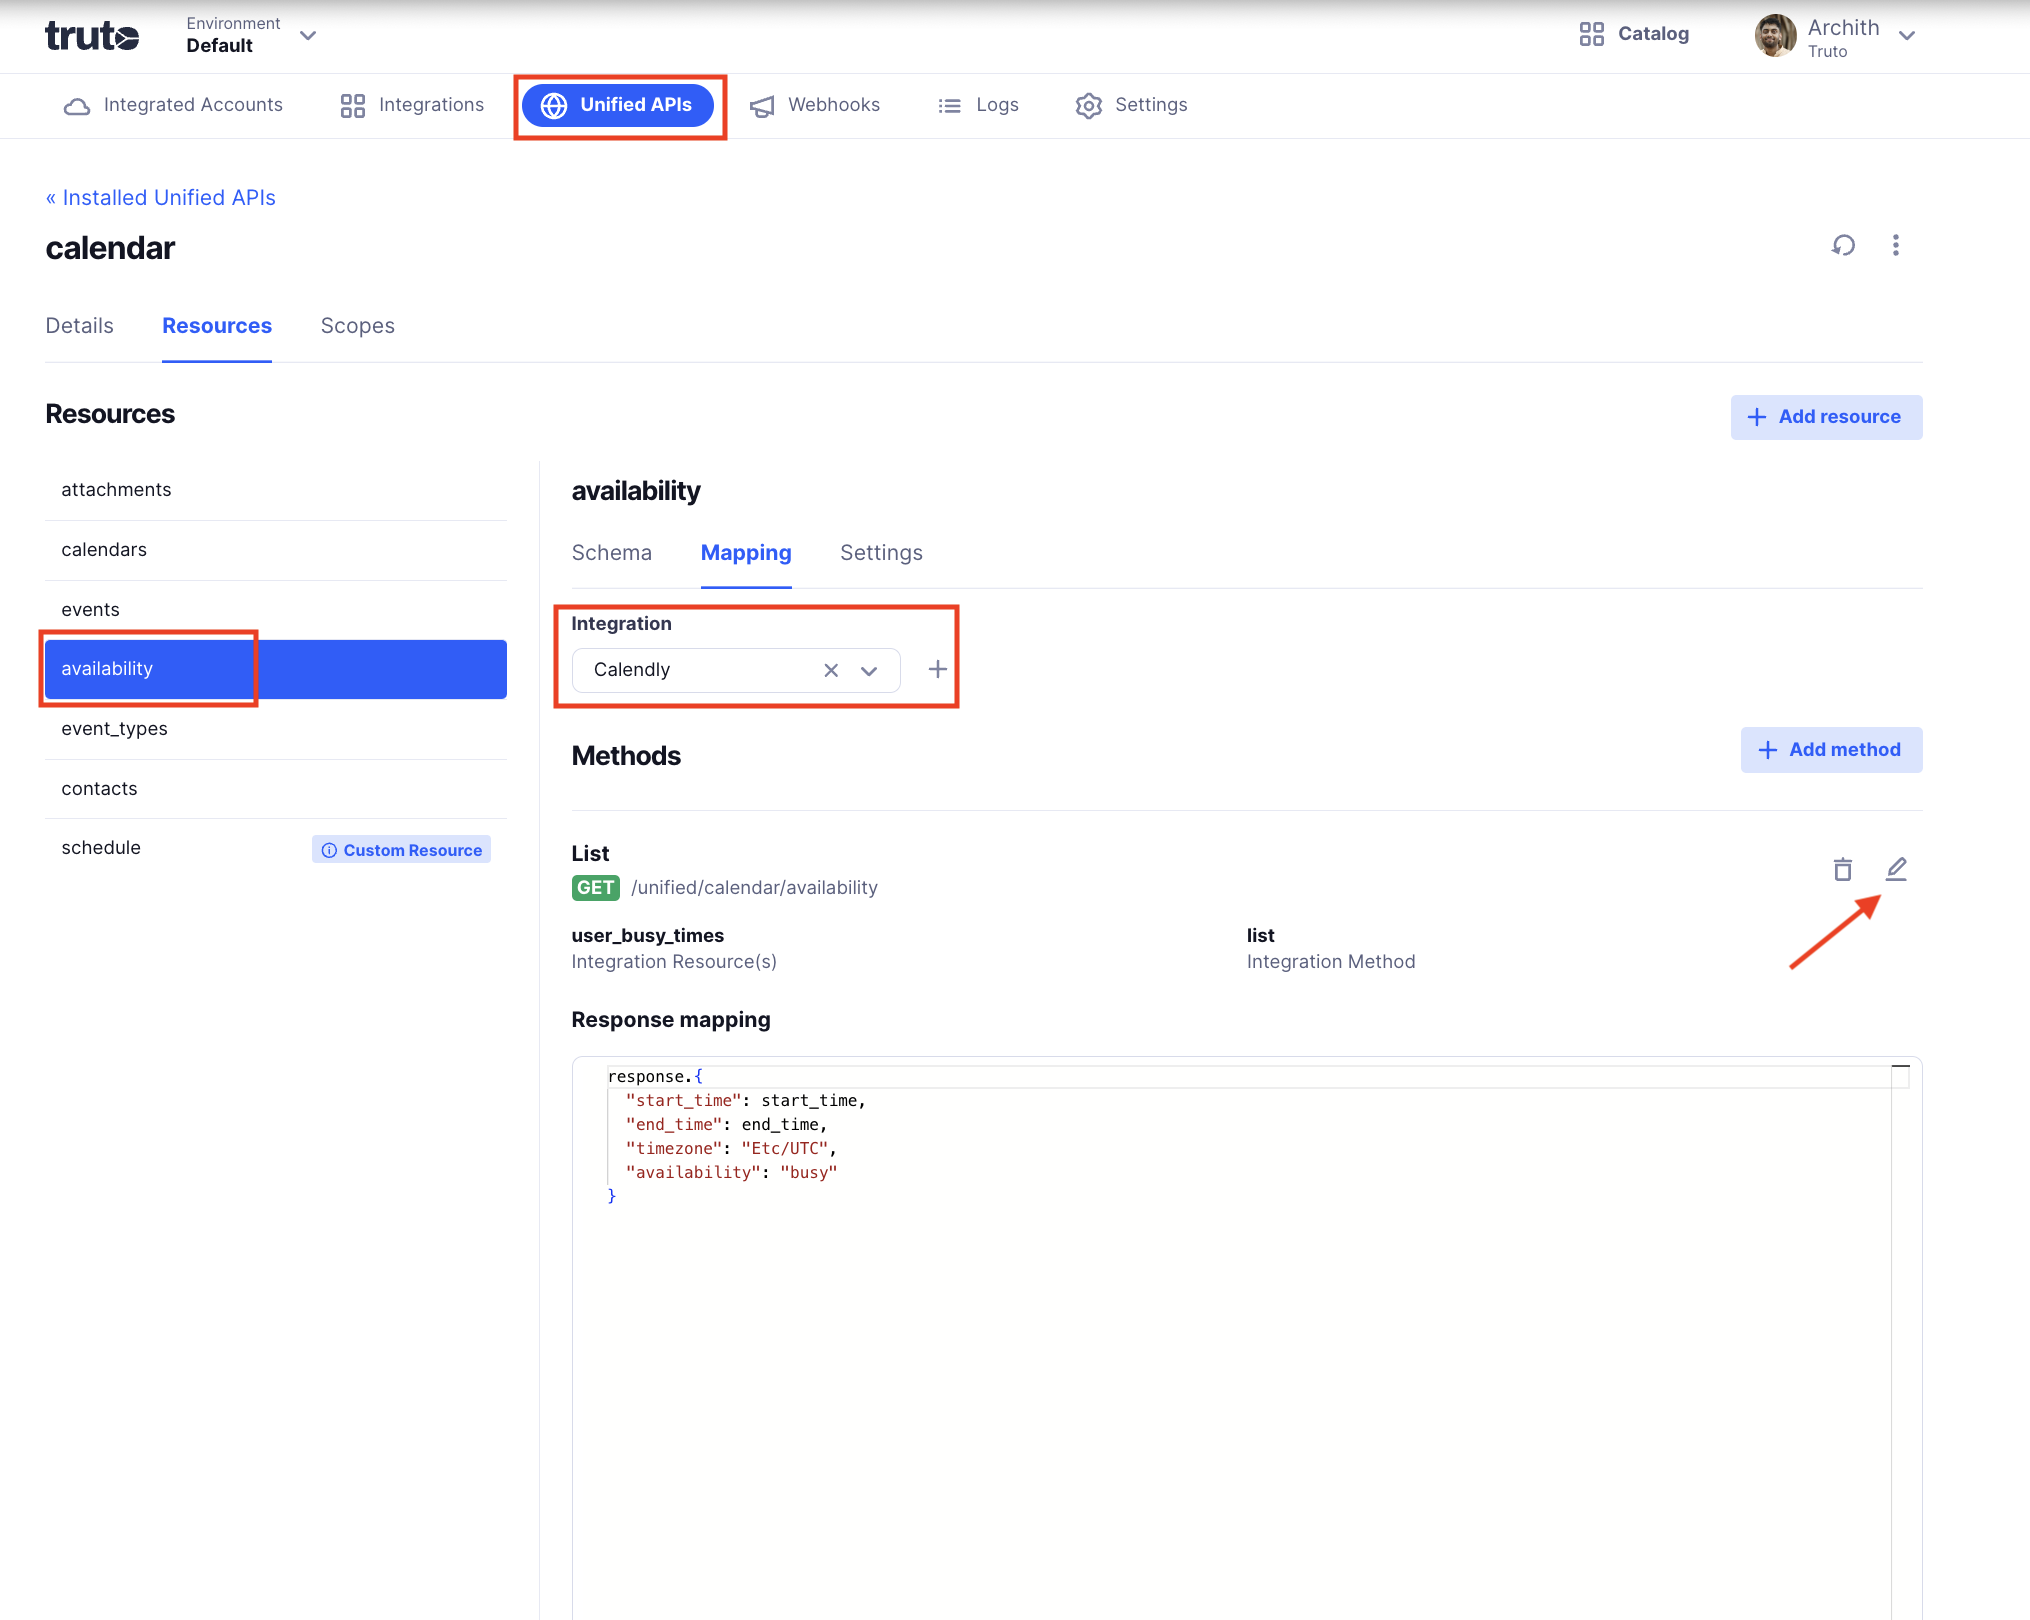Select the calendars resource

coord(102,549)
